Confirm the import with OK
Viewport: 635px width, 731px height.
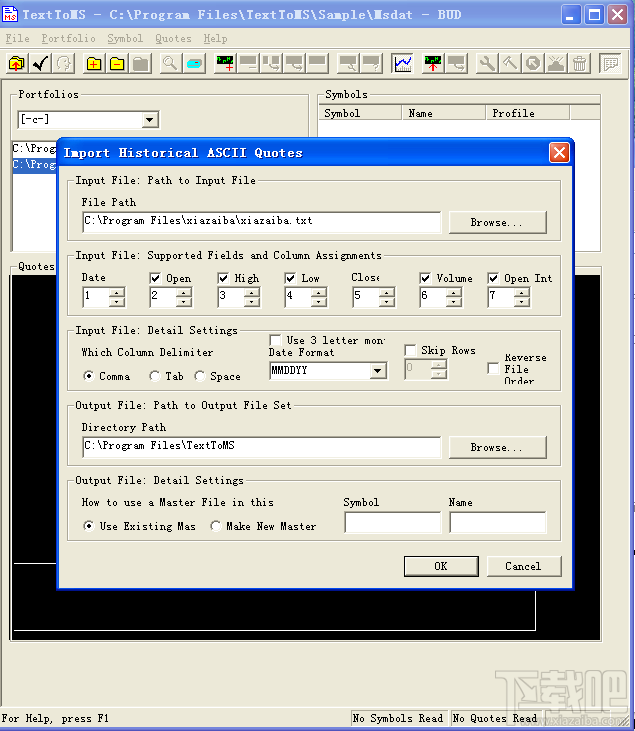click(441, 566)
